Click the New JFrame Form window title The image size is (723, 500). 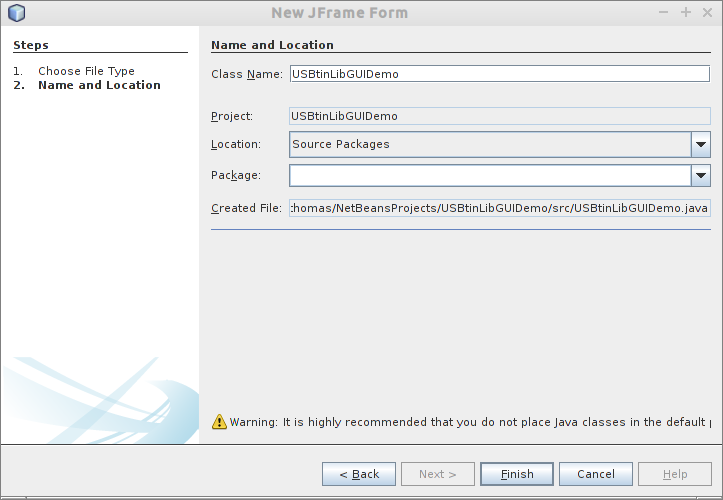point(339,13)
